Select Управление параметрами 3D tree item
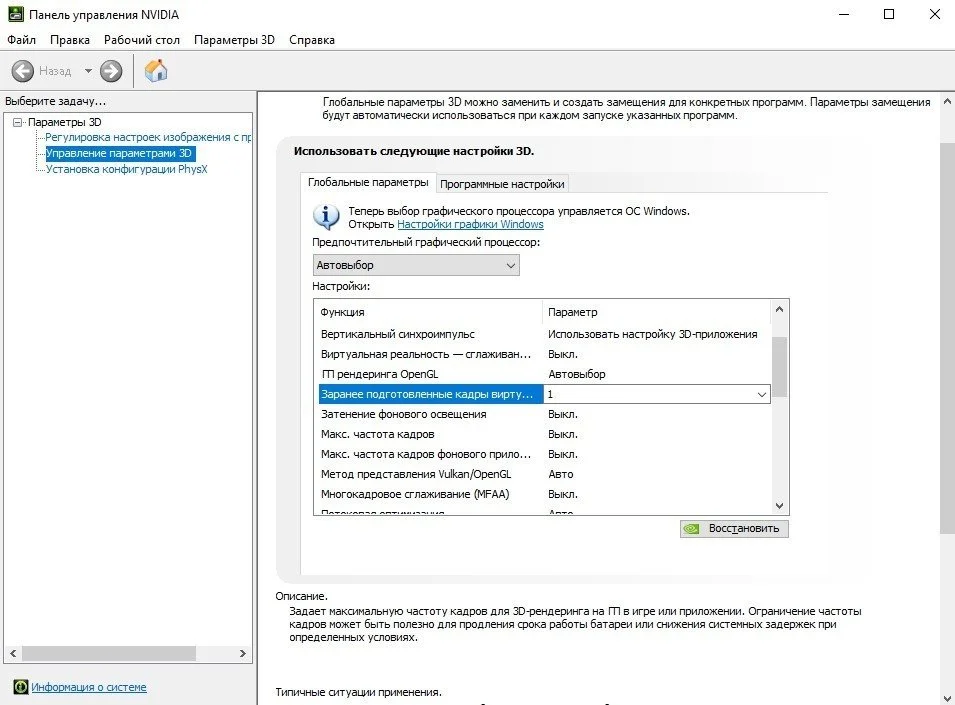Screen dimensions: 955x705 119,153
